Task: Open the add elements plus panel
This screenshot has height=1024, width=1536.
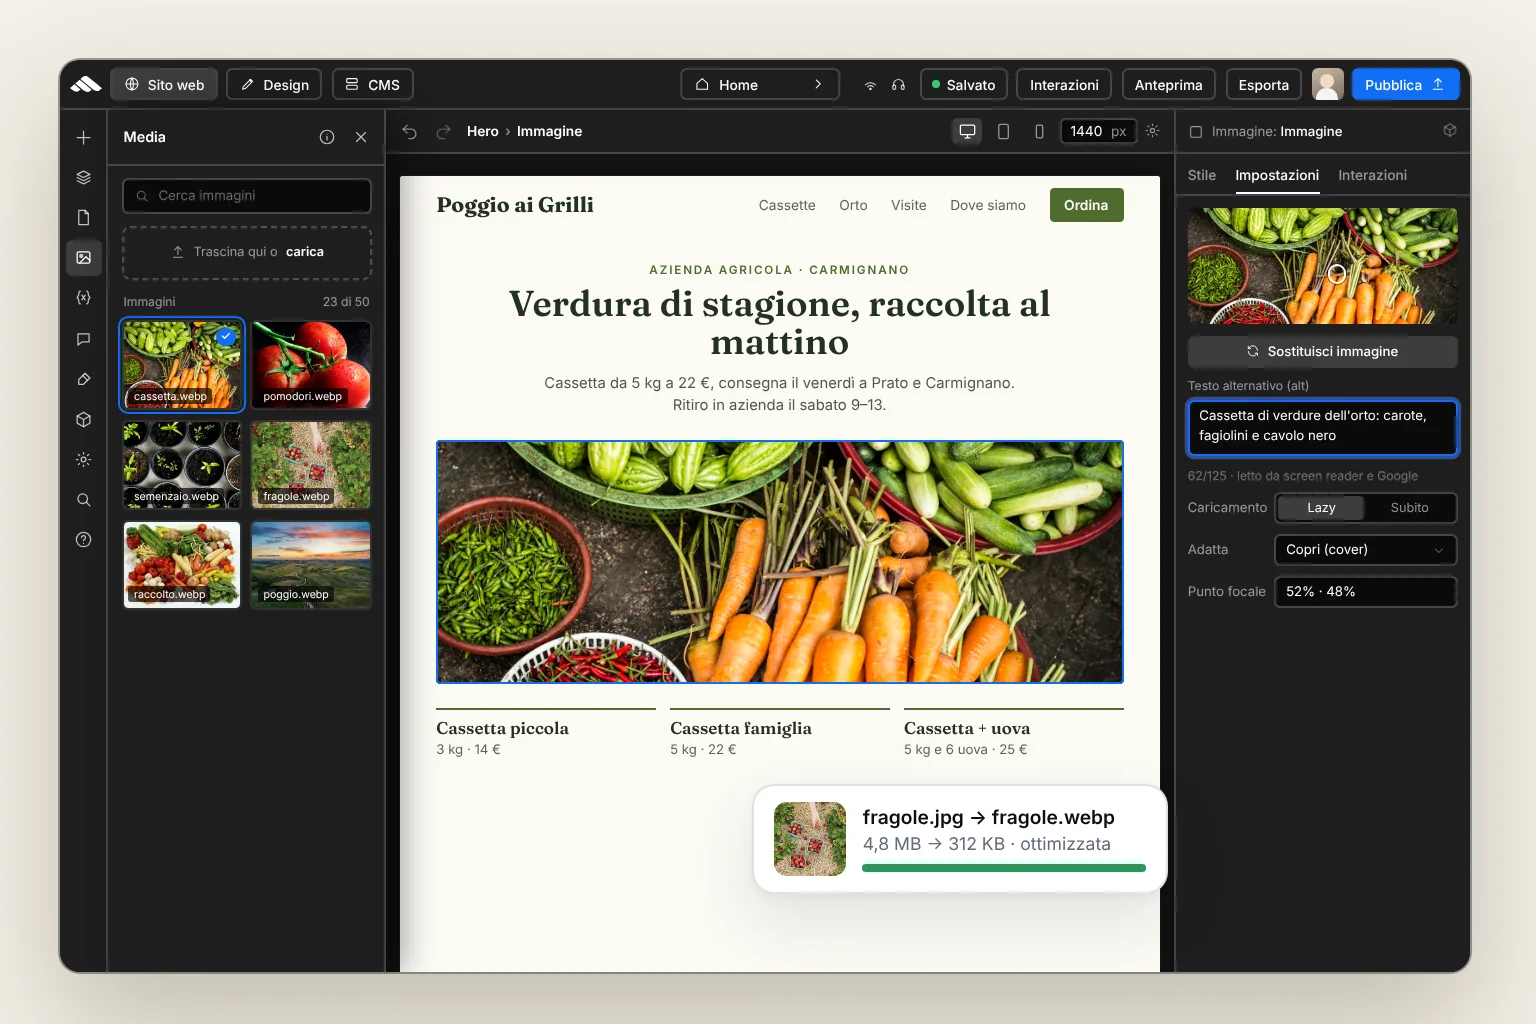Action: (84, 138)
